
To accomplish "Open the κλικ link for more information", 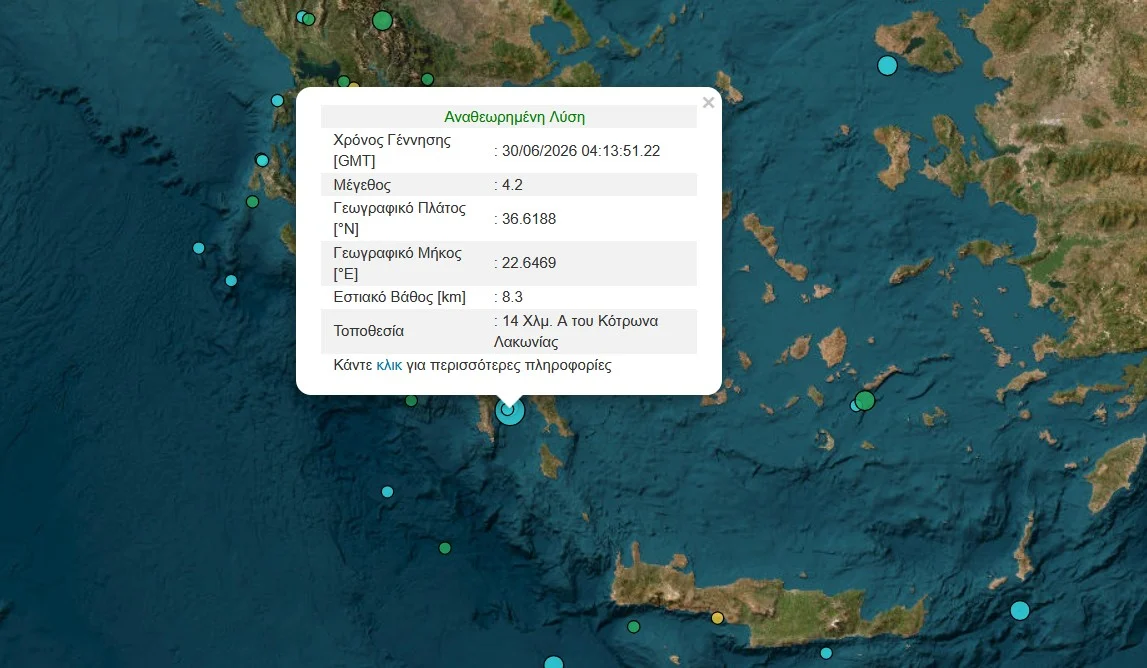I will coord(389,365).
